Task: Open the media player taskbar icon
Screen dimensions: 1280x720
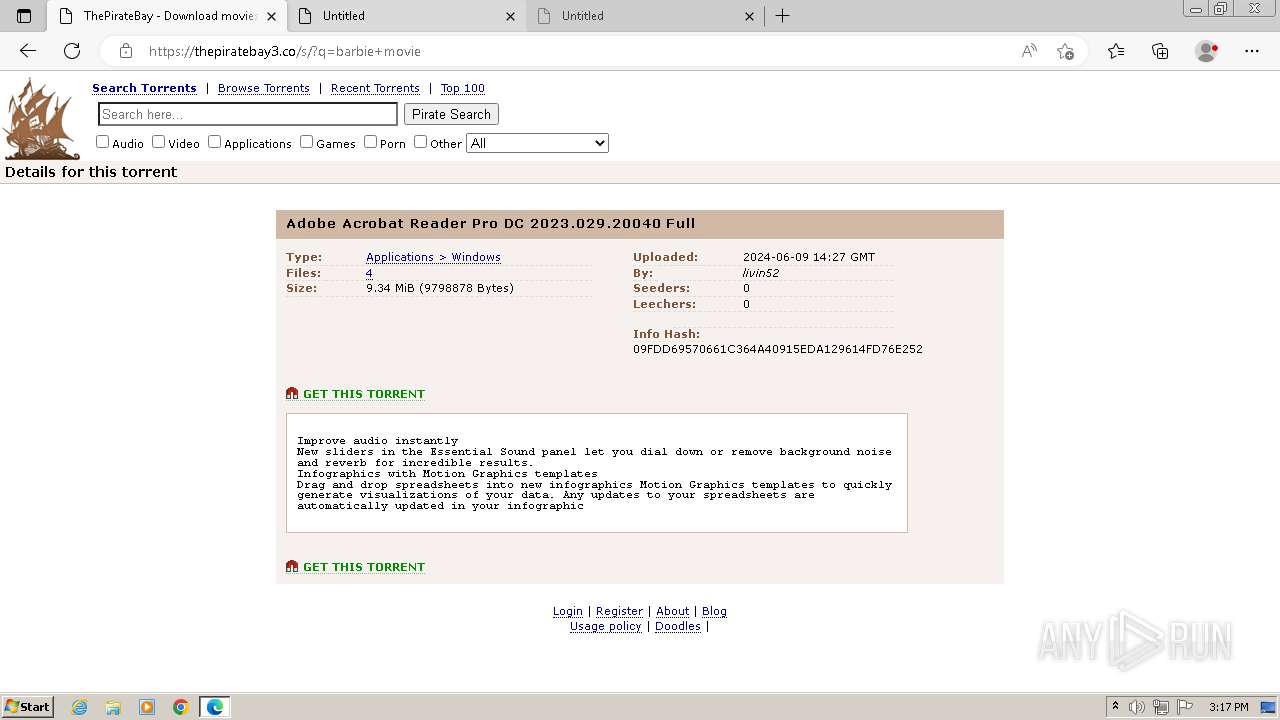Action: (147, 707)
